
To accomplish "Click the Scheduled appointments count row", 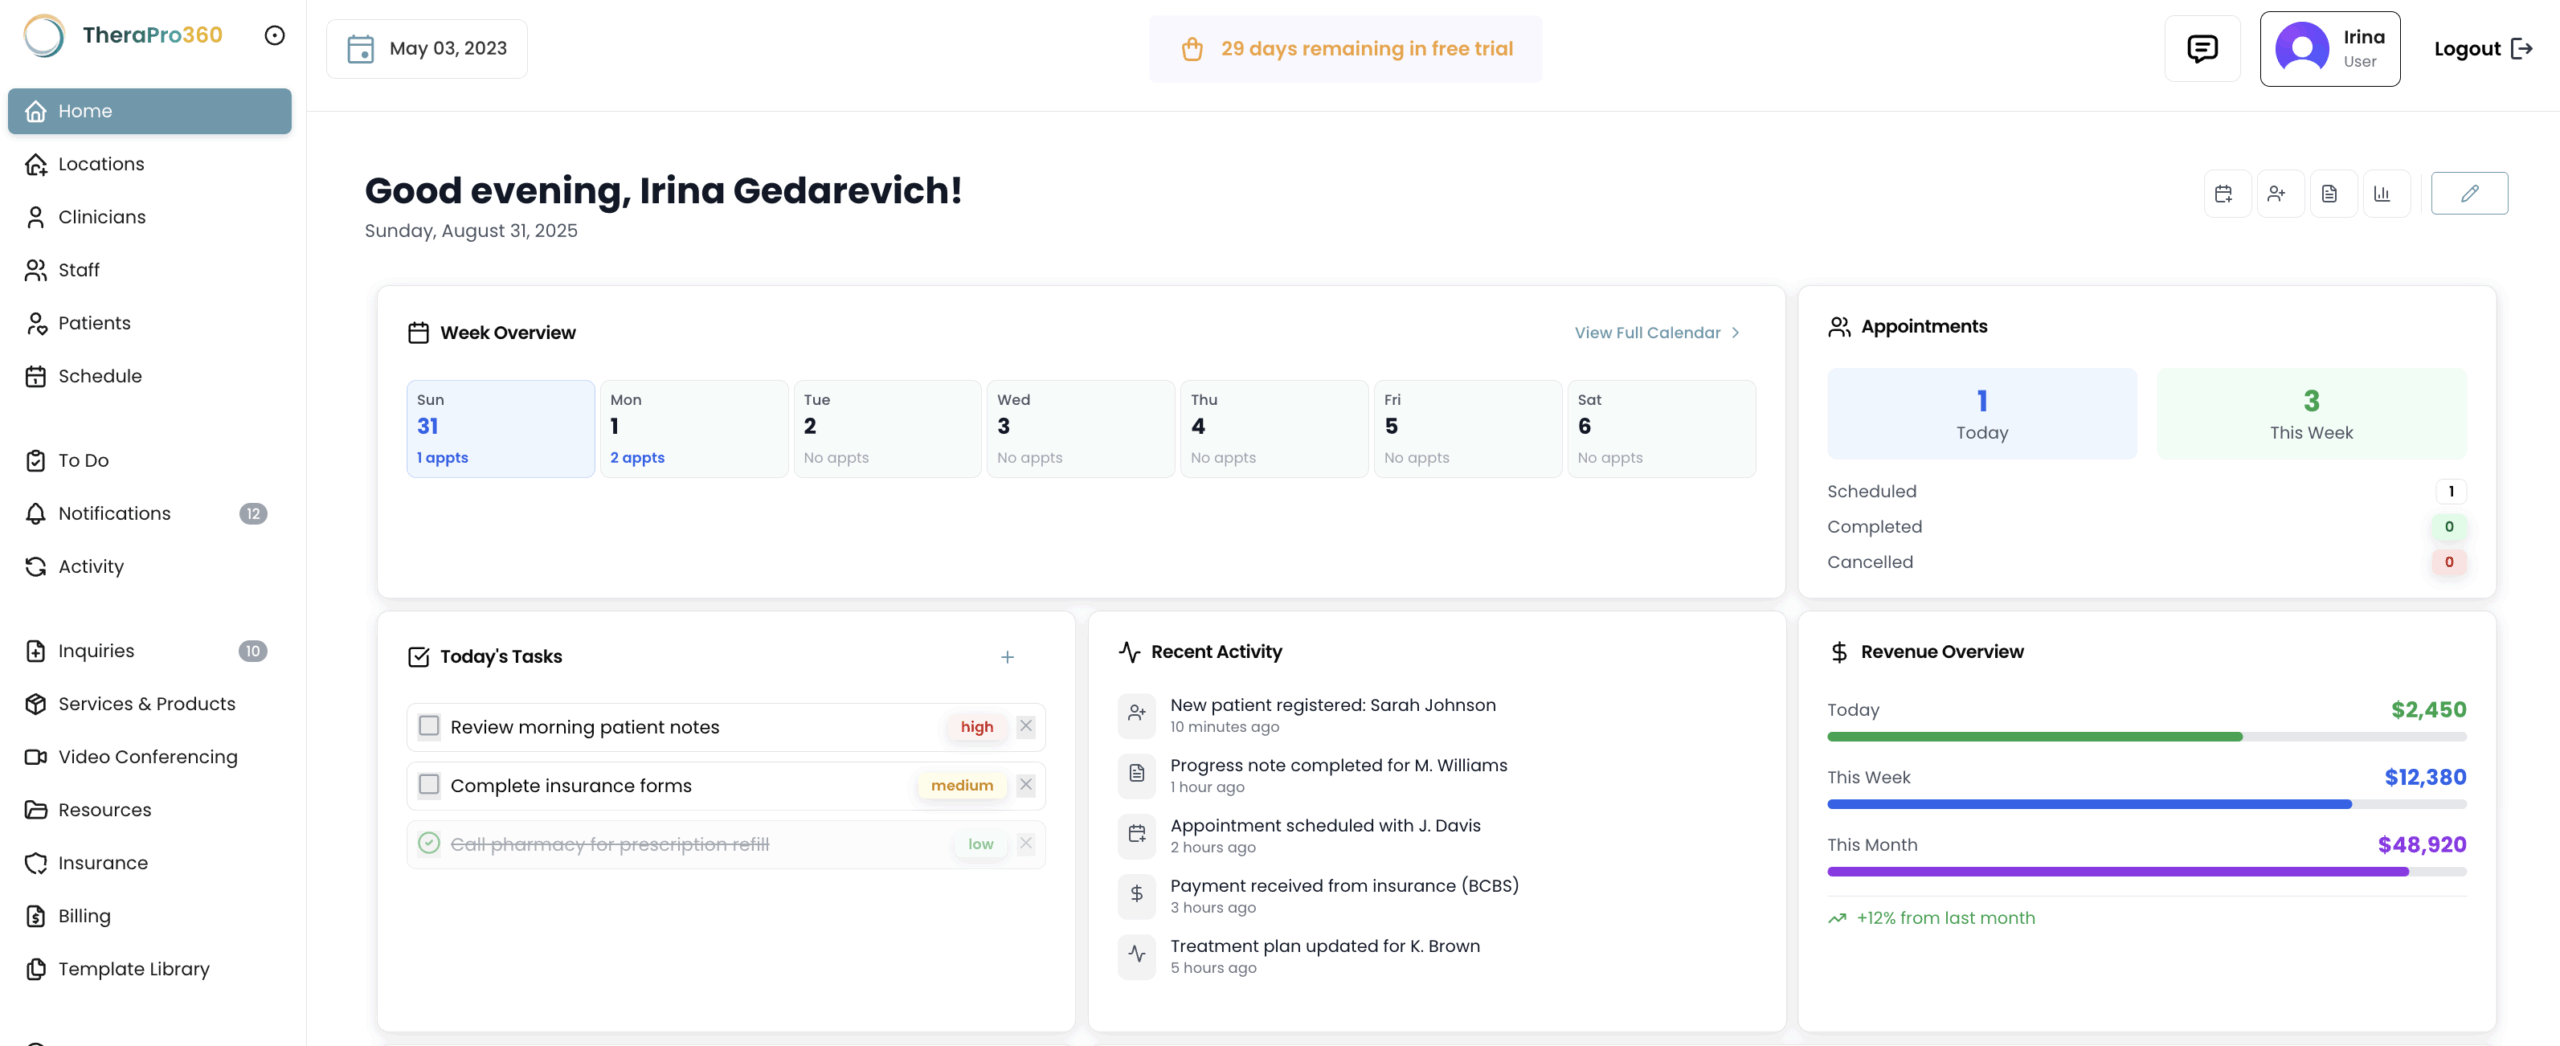I will 2146,491.
